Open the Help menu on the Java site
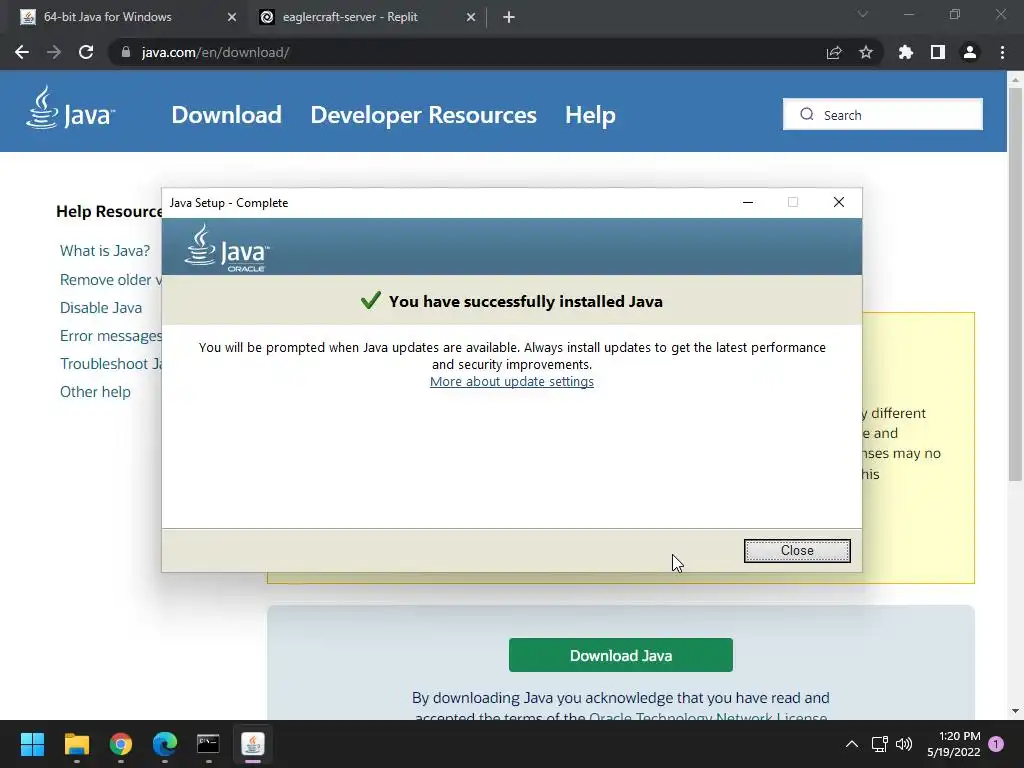 590,114
